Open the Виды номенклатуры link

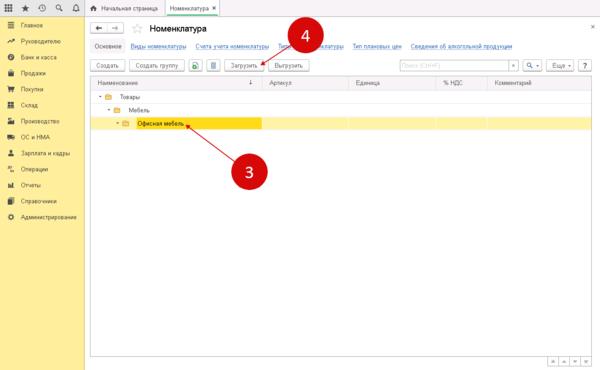click(158, 46)
